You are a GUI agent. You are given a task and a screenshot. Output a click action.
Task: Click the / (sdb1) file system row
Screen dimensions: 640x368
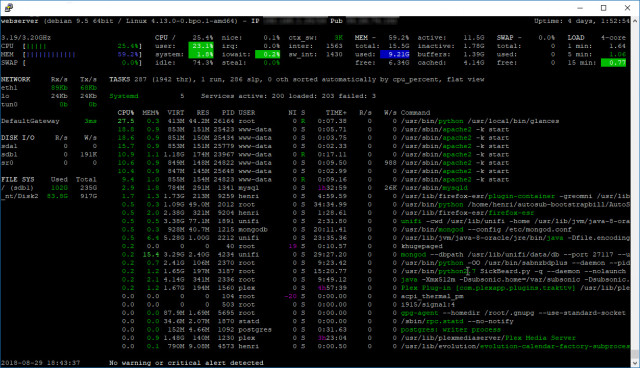coord(49,188)
